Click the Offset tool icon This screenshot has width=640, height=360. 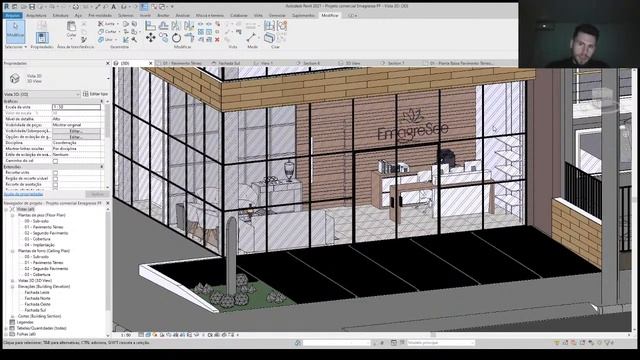(163, 26)
